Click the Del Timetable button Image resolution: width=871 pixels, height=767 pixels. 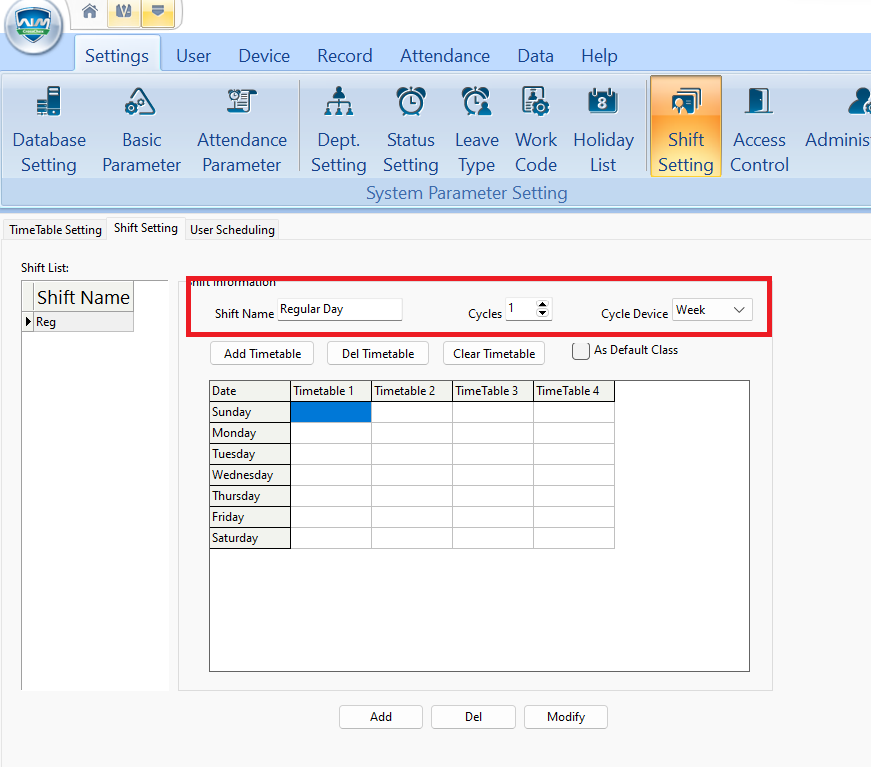(378, 354)
